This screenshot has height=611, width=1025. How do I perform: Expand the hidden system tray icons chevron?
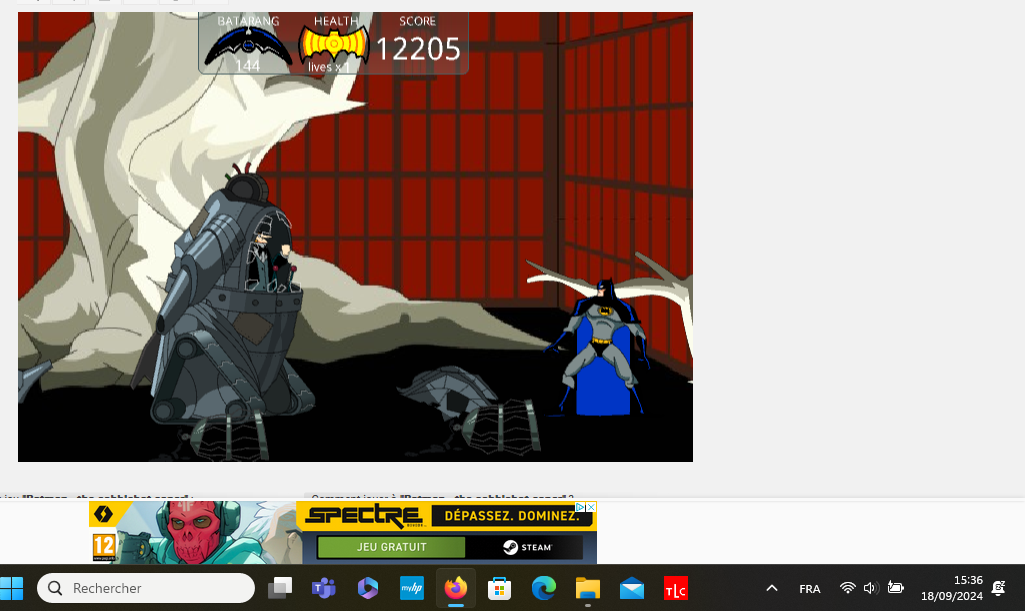click(771, 588)
